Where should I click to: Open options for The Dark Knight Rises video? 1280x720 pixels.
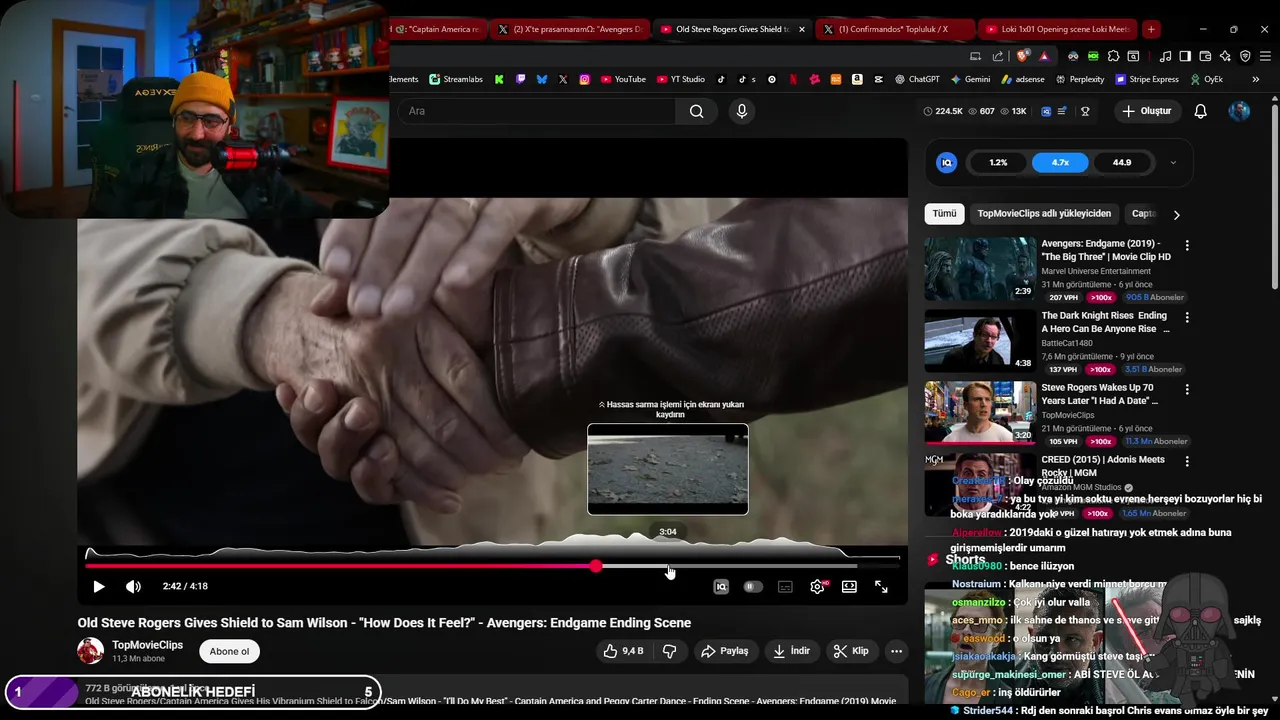(x=1187, y=317)
